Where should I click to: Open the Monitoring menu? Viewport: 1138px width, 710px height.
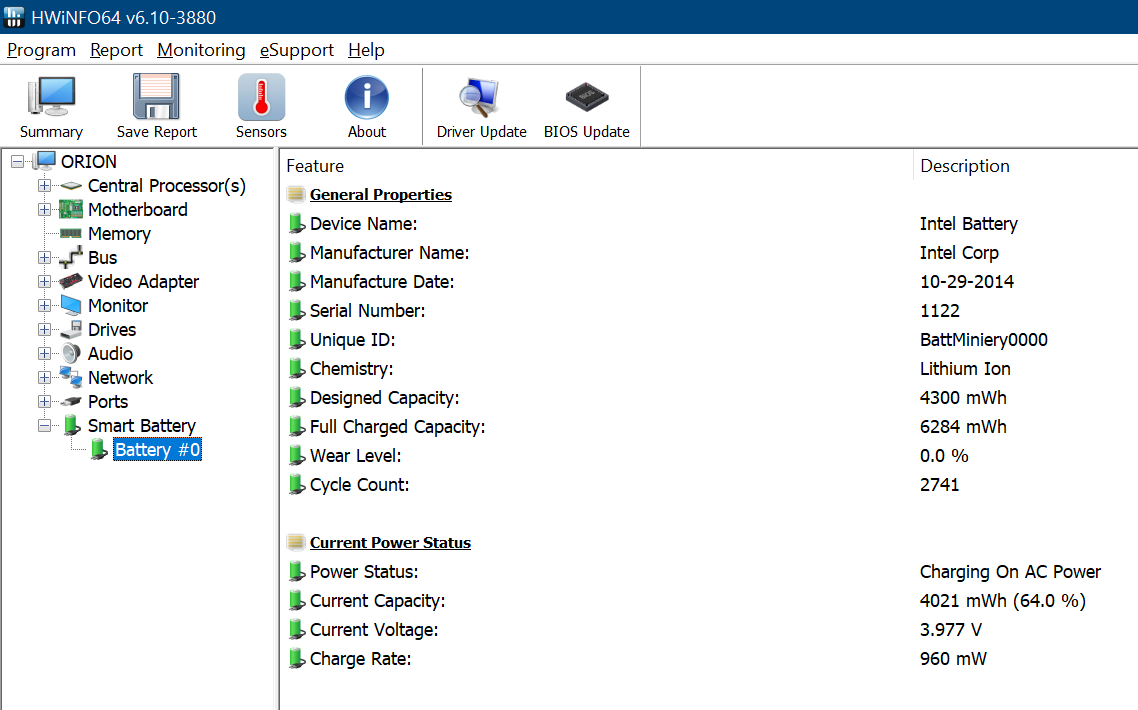201,50
